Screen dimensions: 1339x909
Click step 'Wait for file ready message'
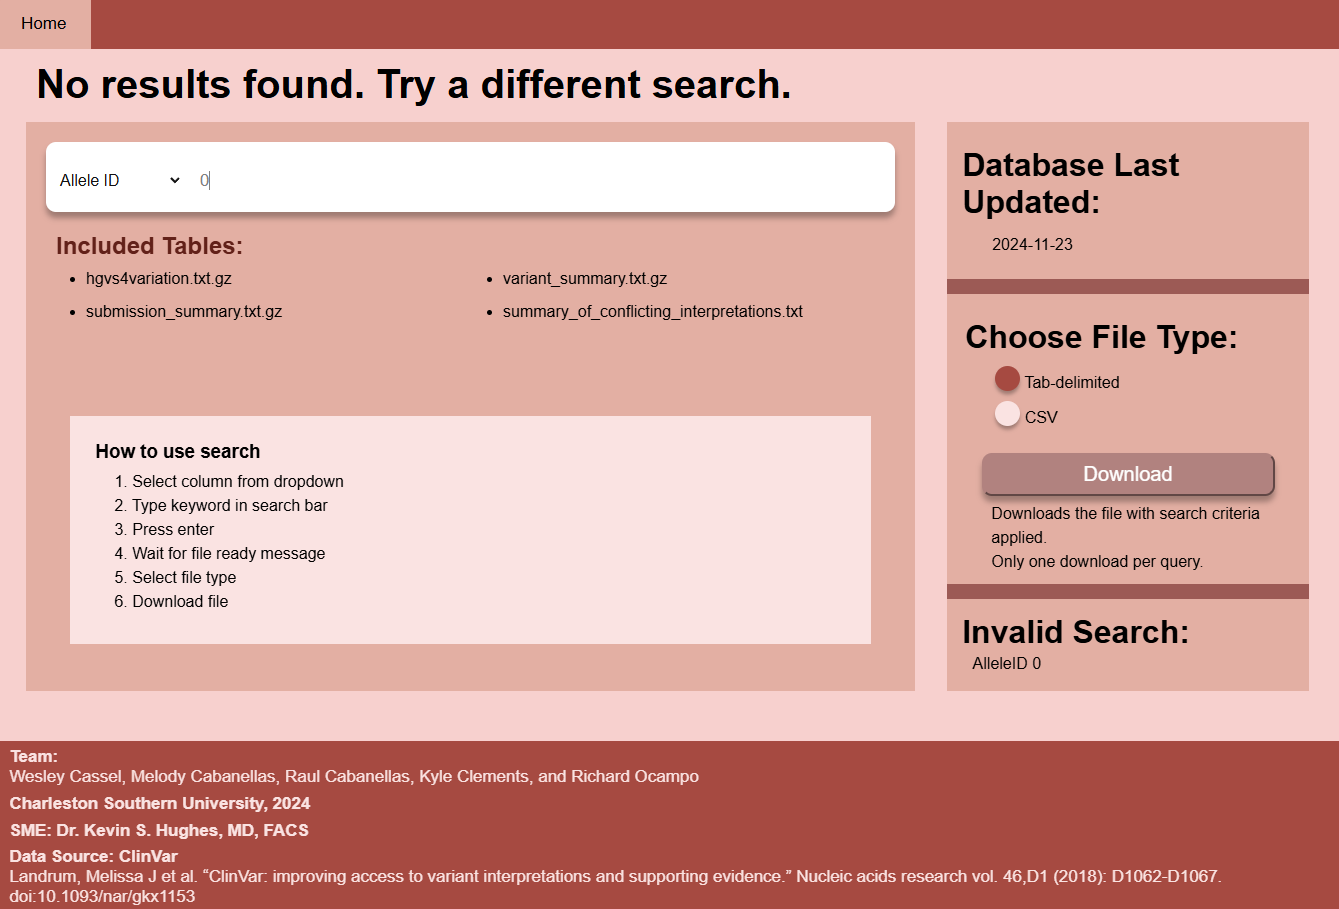[229, 553]
